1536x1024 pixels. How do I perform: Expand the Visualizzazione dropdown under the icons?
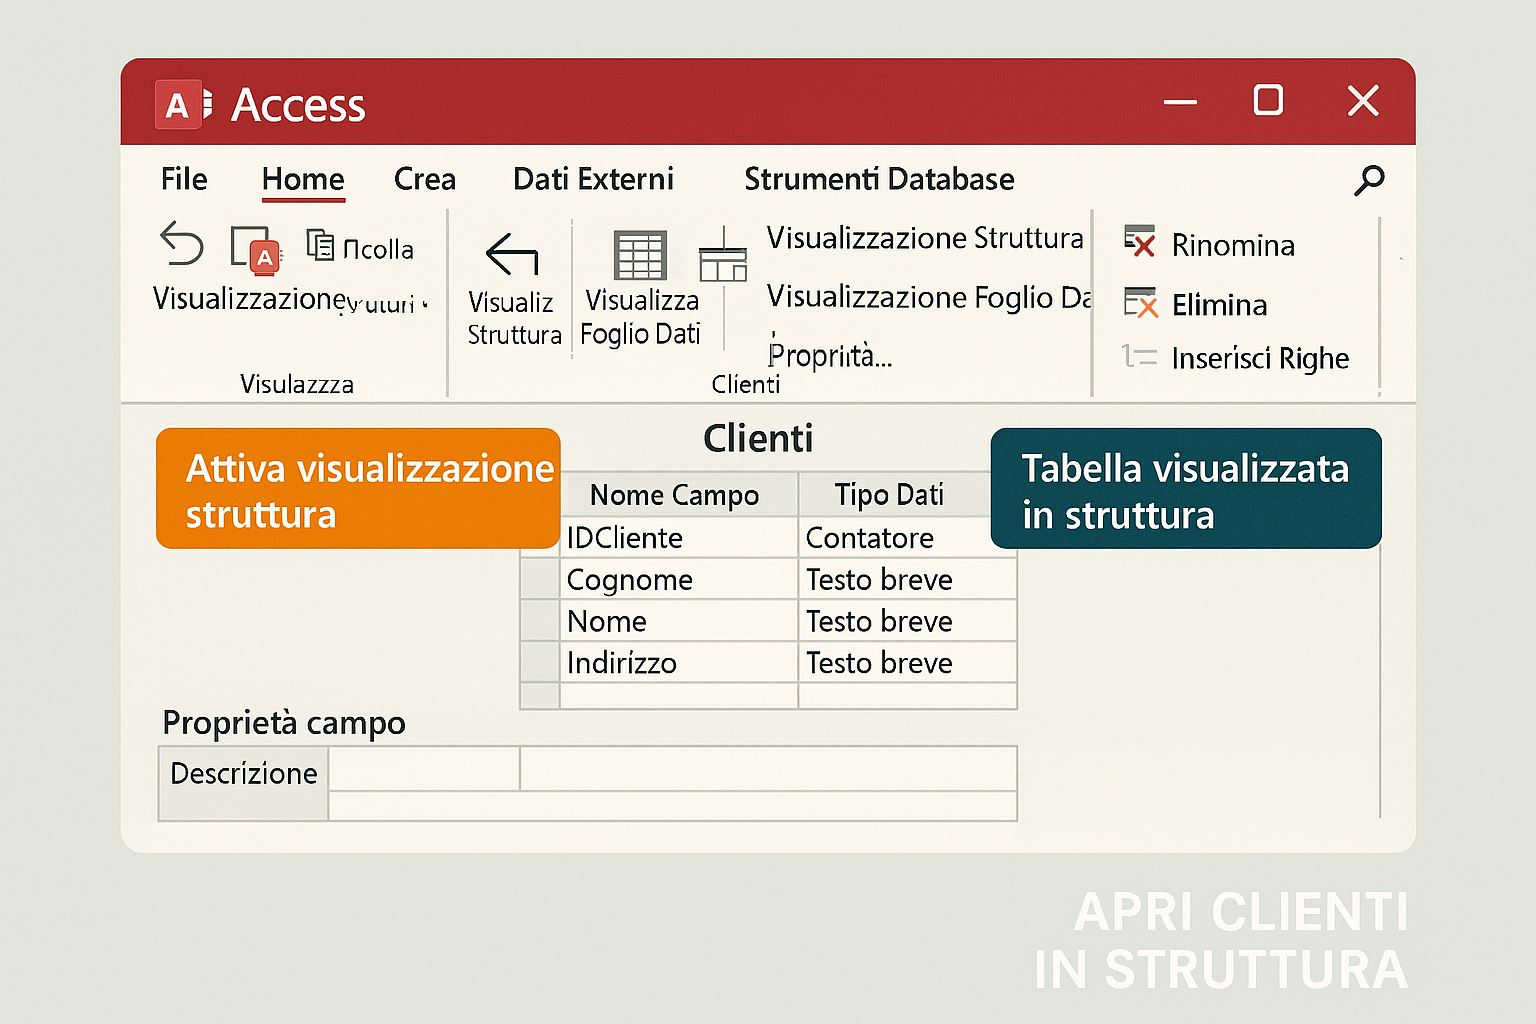tap(290, 299)
